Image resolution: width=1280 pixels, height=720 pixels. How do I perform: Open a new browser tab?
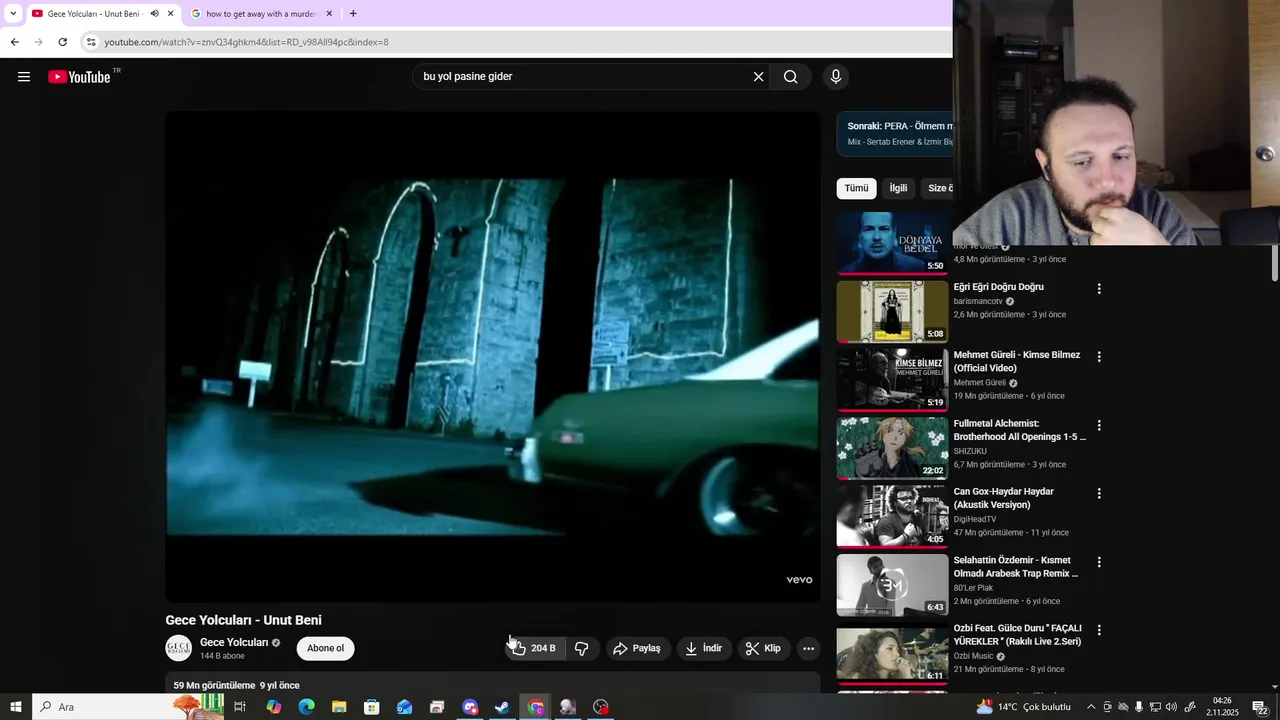[x=353, y=14]
